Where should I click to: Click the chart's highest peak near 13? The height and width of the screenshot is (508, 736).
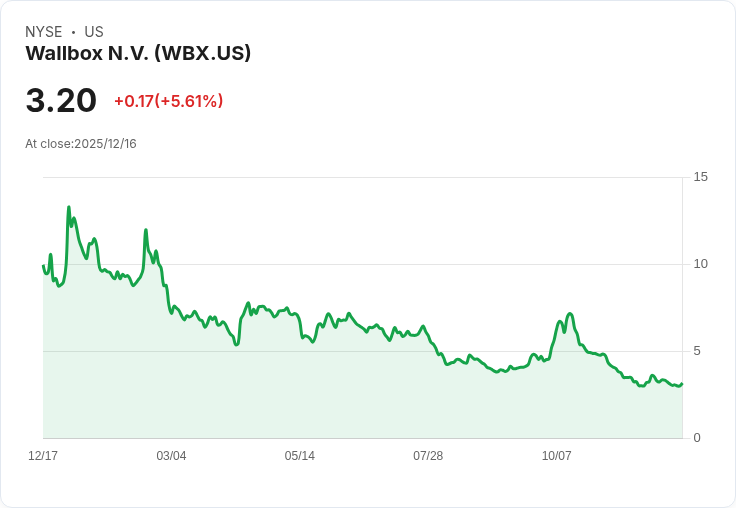(68, 208)
